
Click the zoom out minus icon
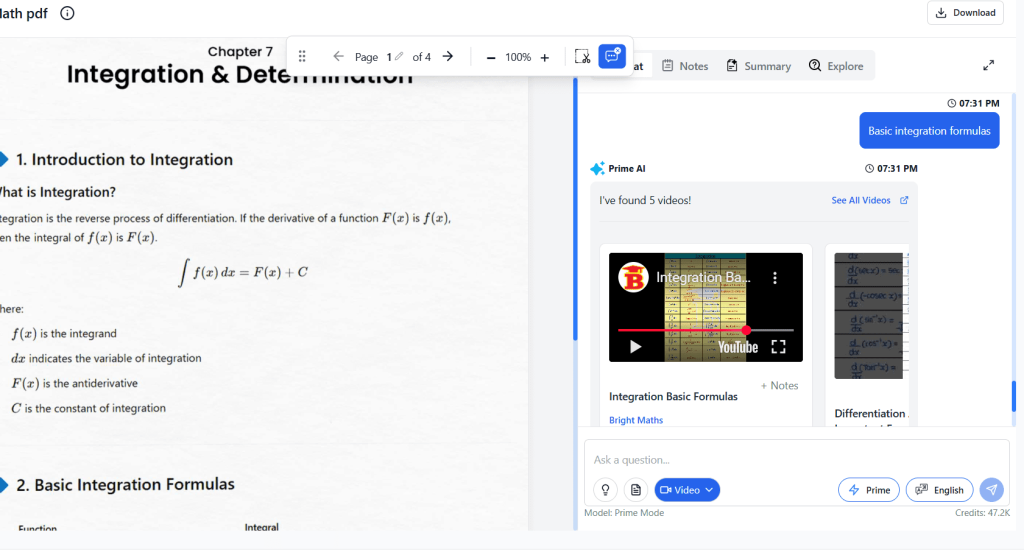pos(491,57)
